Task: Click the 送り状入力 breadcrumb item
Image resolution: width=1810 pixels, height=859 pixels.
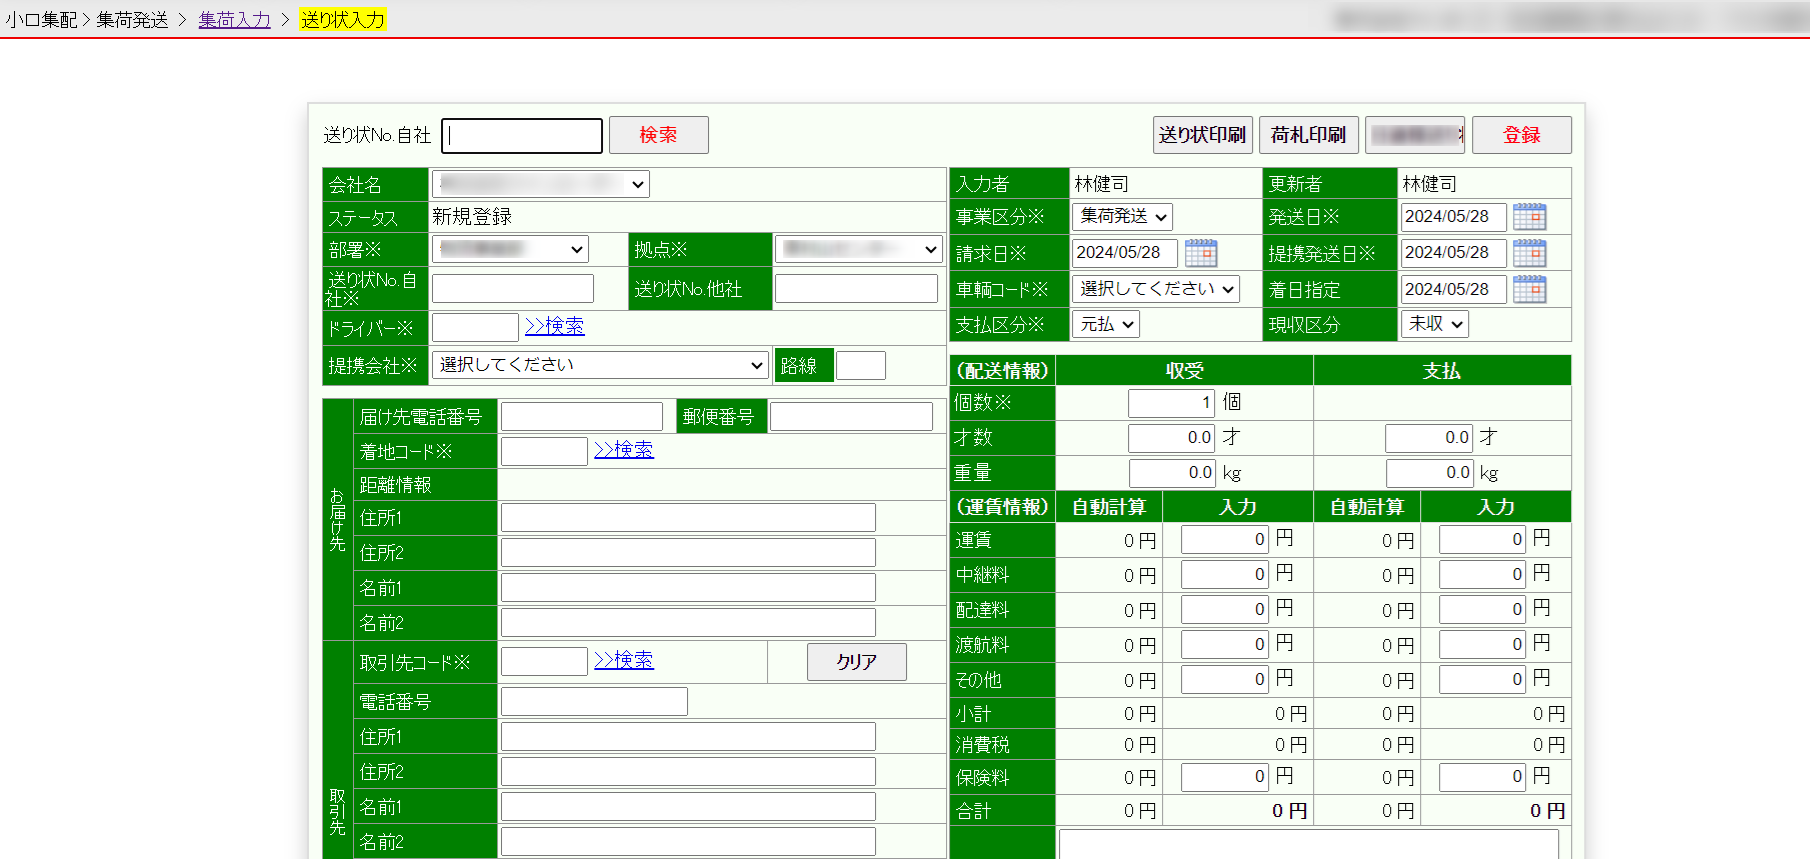Action: pyautogui.click(x=342, y=20)
